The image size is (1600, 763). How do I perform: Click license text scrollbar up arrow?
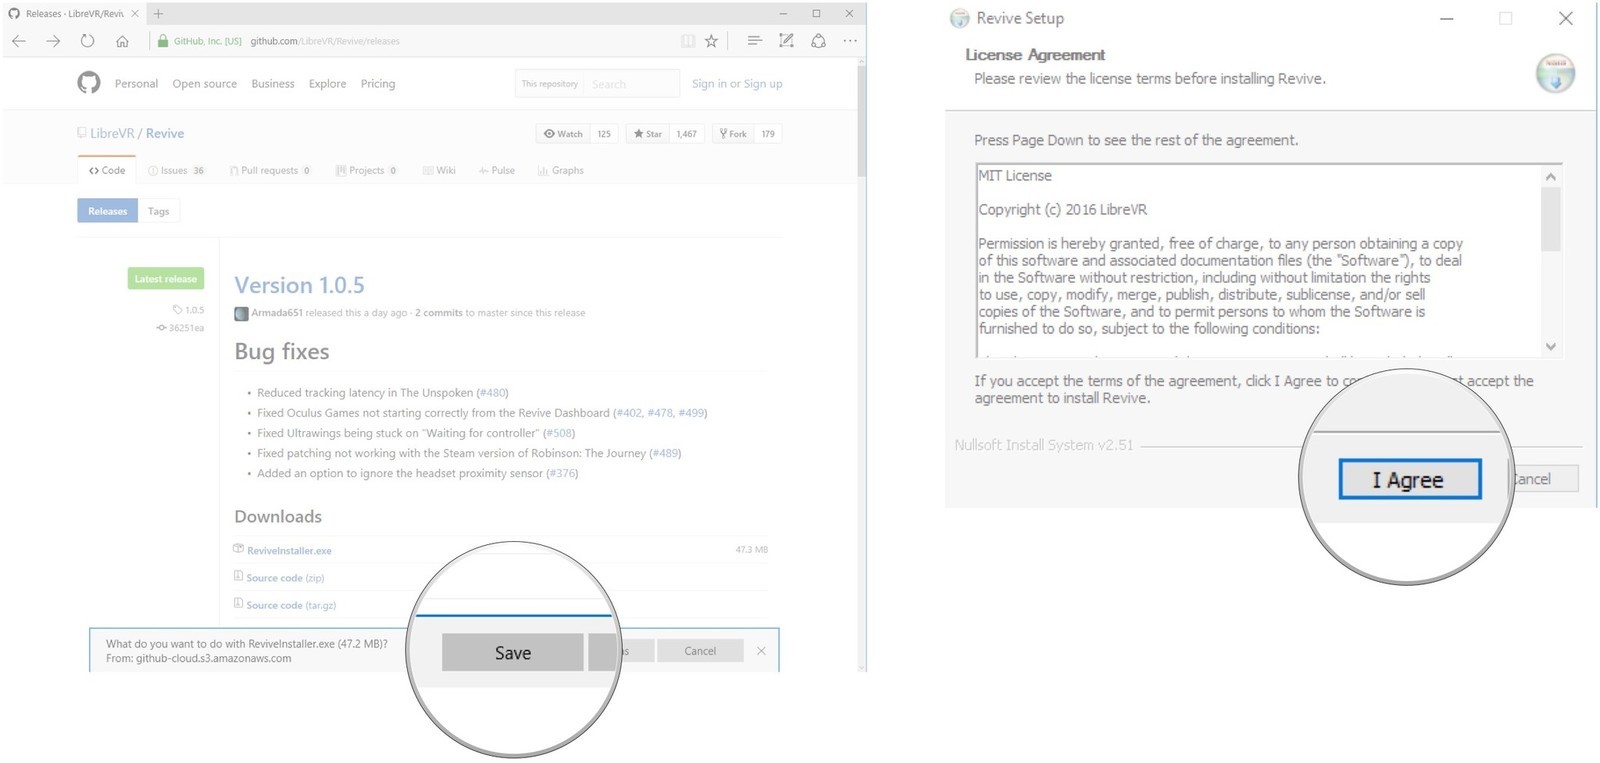(1551, 176)
